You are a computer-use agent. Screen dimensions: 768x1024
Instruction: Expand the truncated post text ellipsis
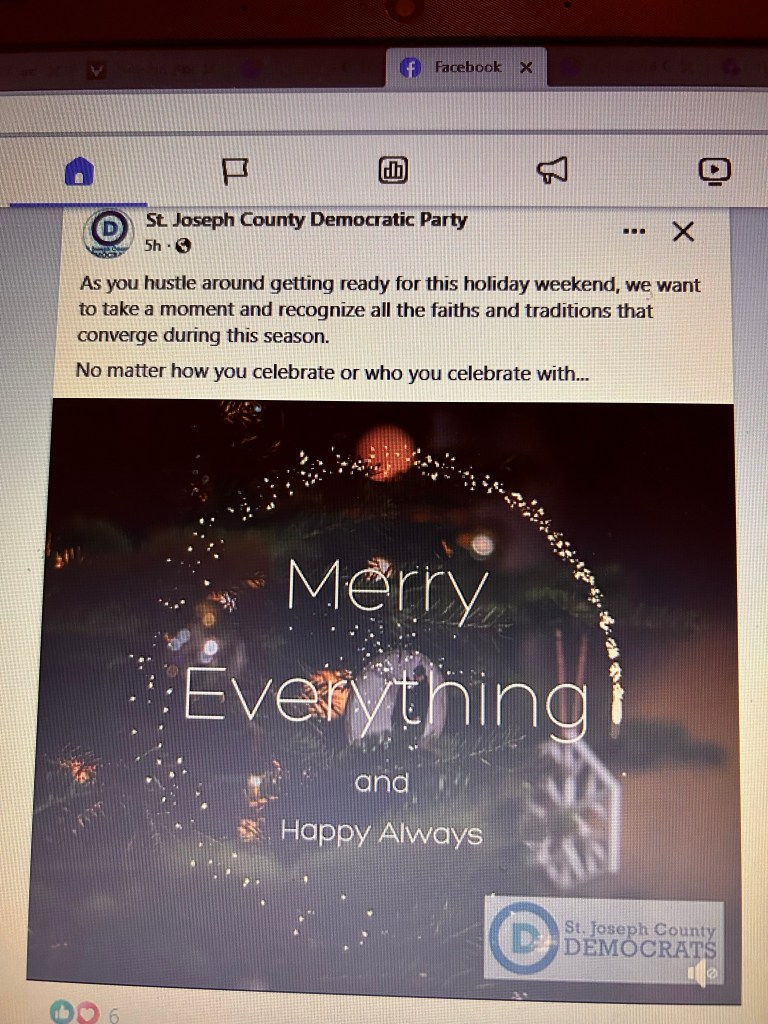click(x=581, y=374)
